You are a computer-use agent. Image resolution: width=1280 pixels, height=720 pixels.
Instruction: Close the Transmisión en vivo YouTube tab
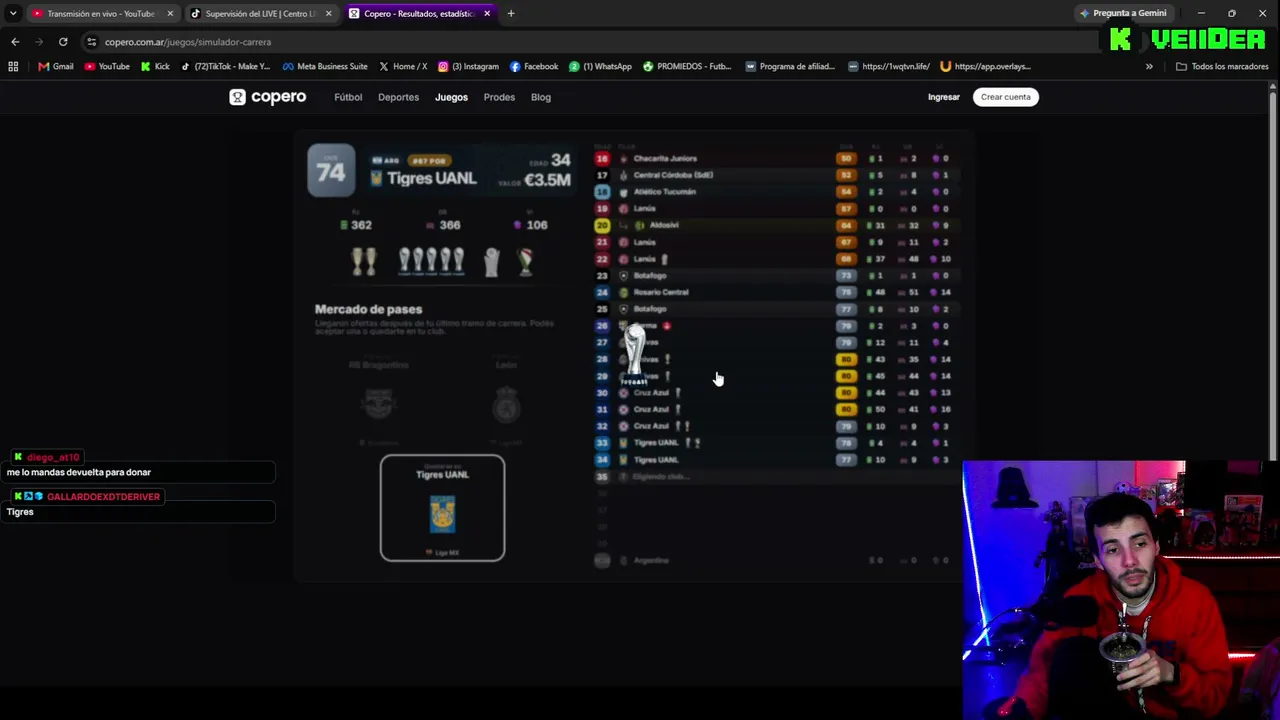coord(170,13)
